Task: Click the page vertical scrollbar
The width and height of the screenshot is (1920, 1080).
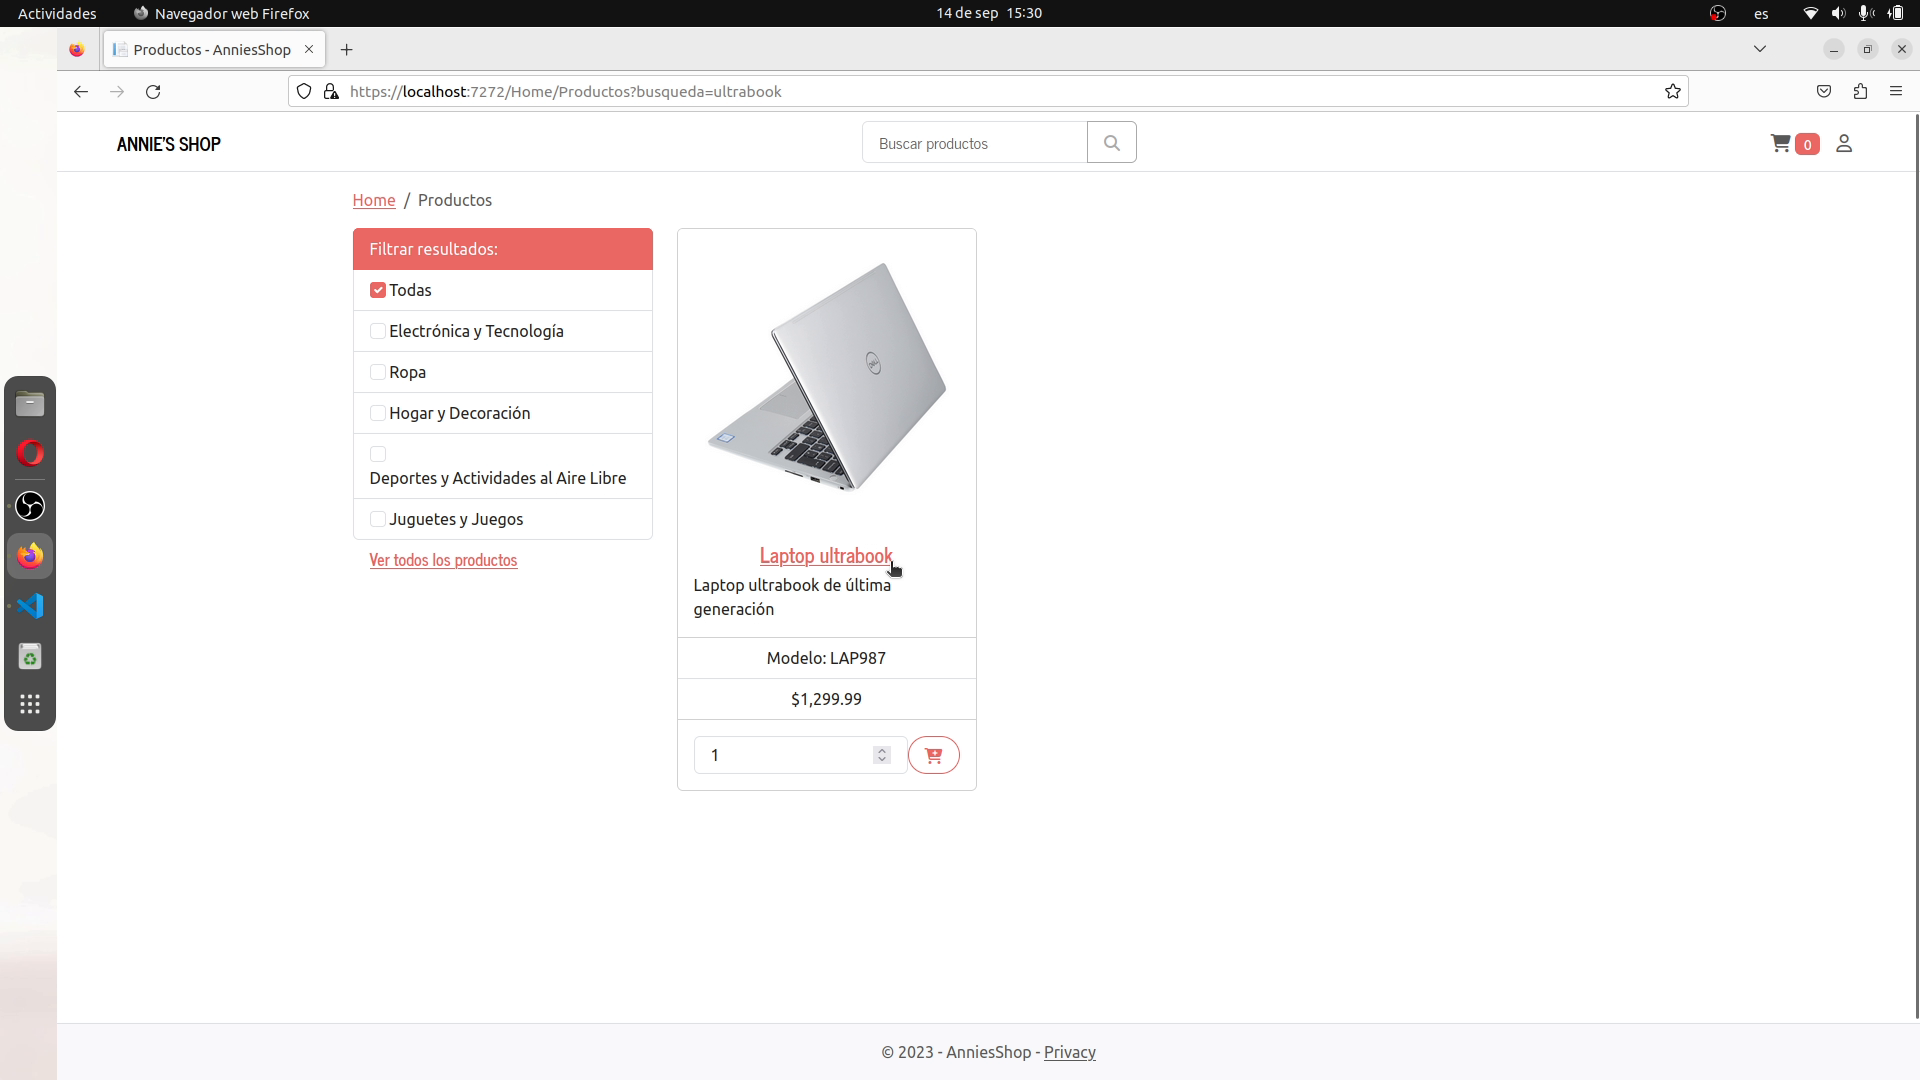Action: point(1916,567)
